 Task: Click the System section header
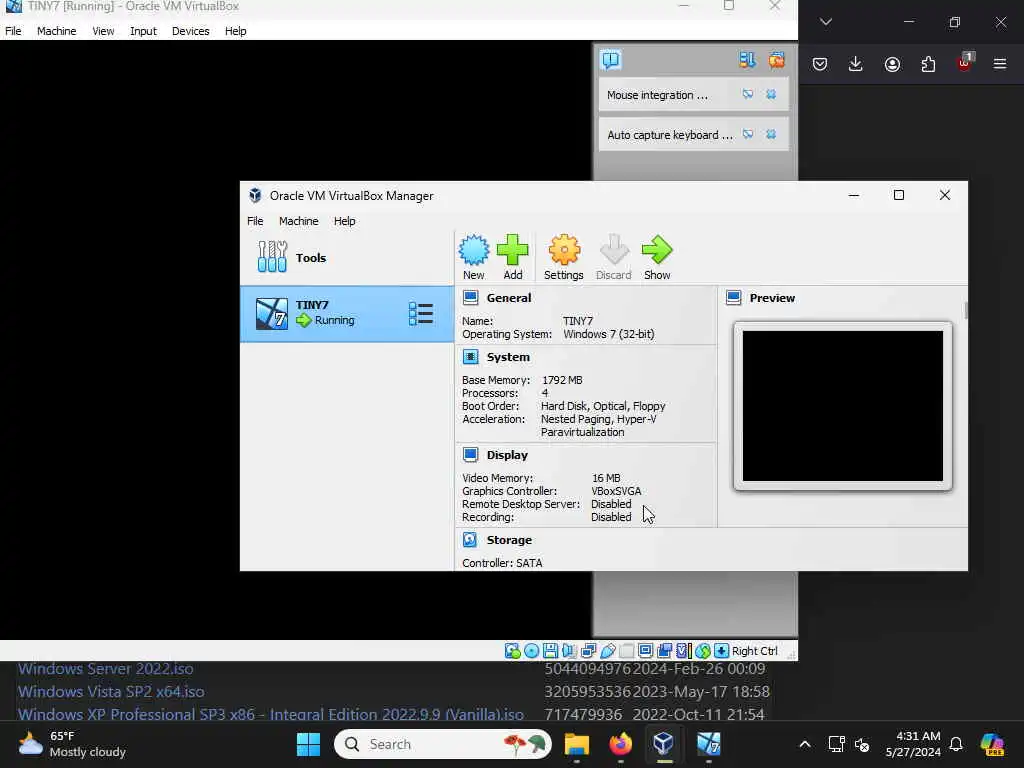(508, 357)
